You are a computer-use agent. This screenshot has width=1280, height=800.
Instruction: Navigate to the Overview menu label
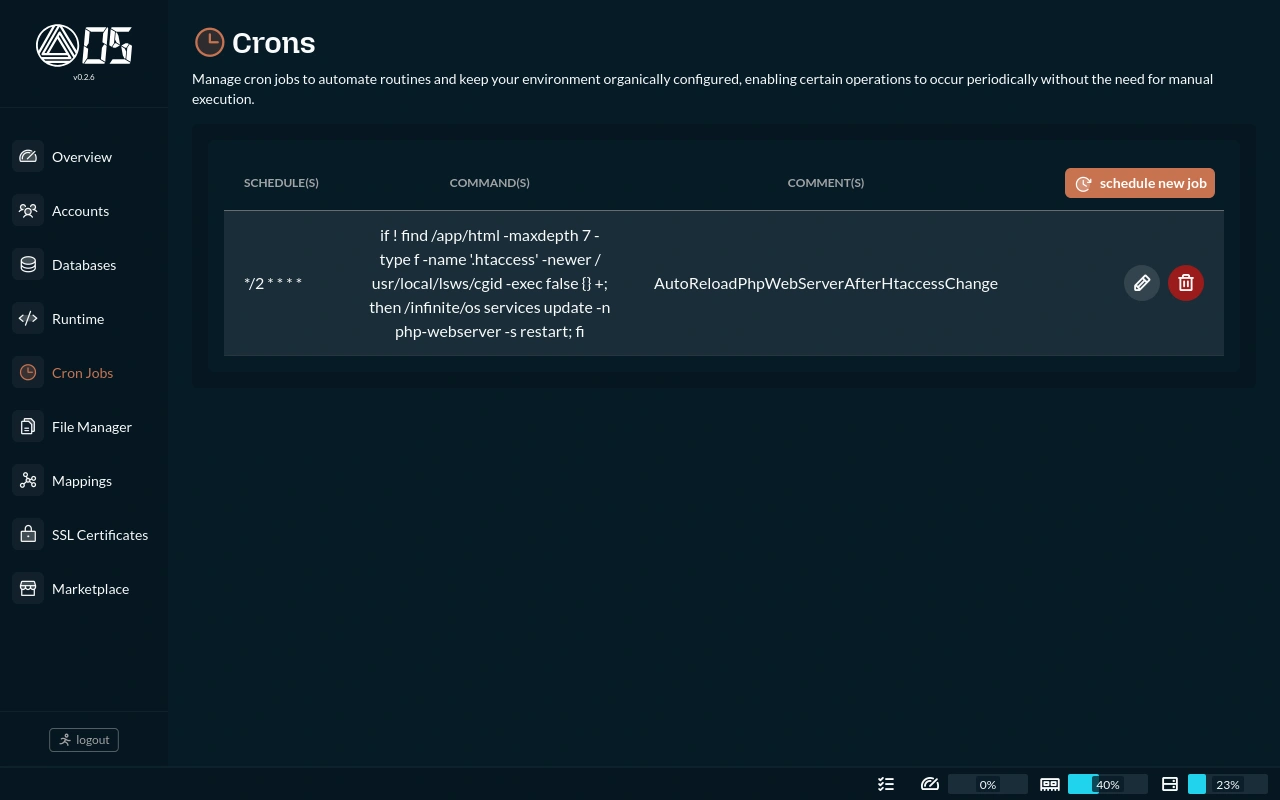(82, 157)
